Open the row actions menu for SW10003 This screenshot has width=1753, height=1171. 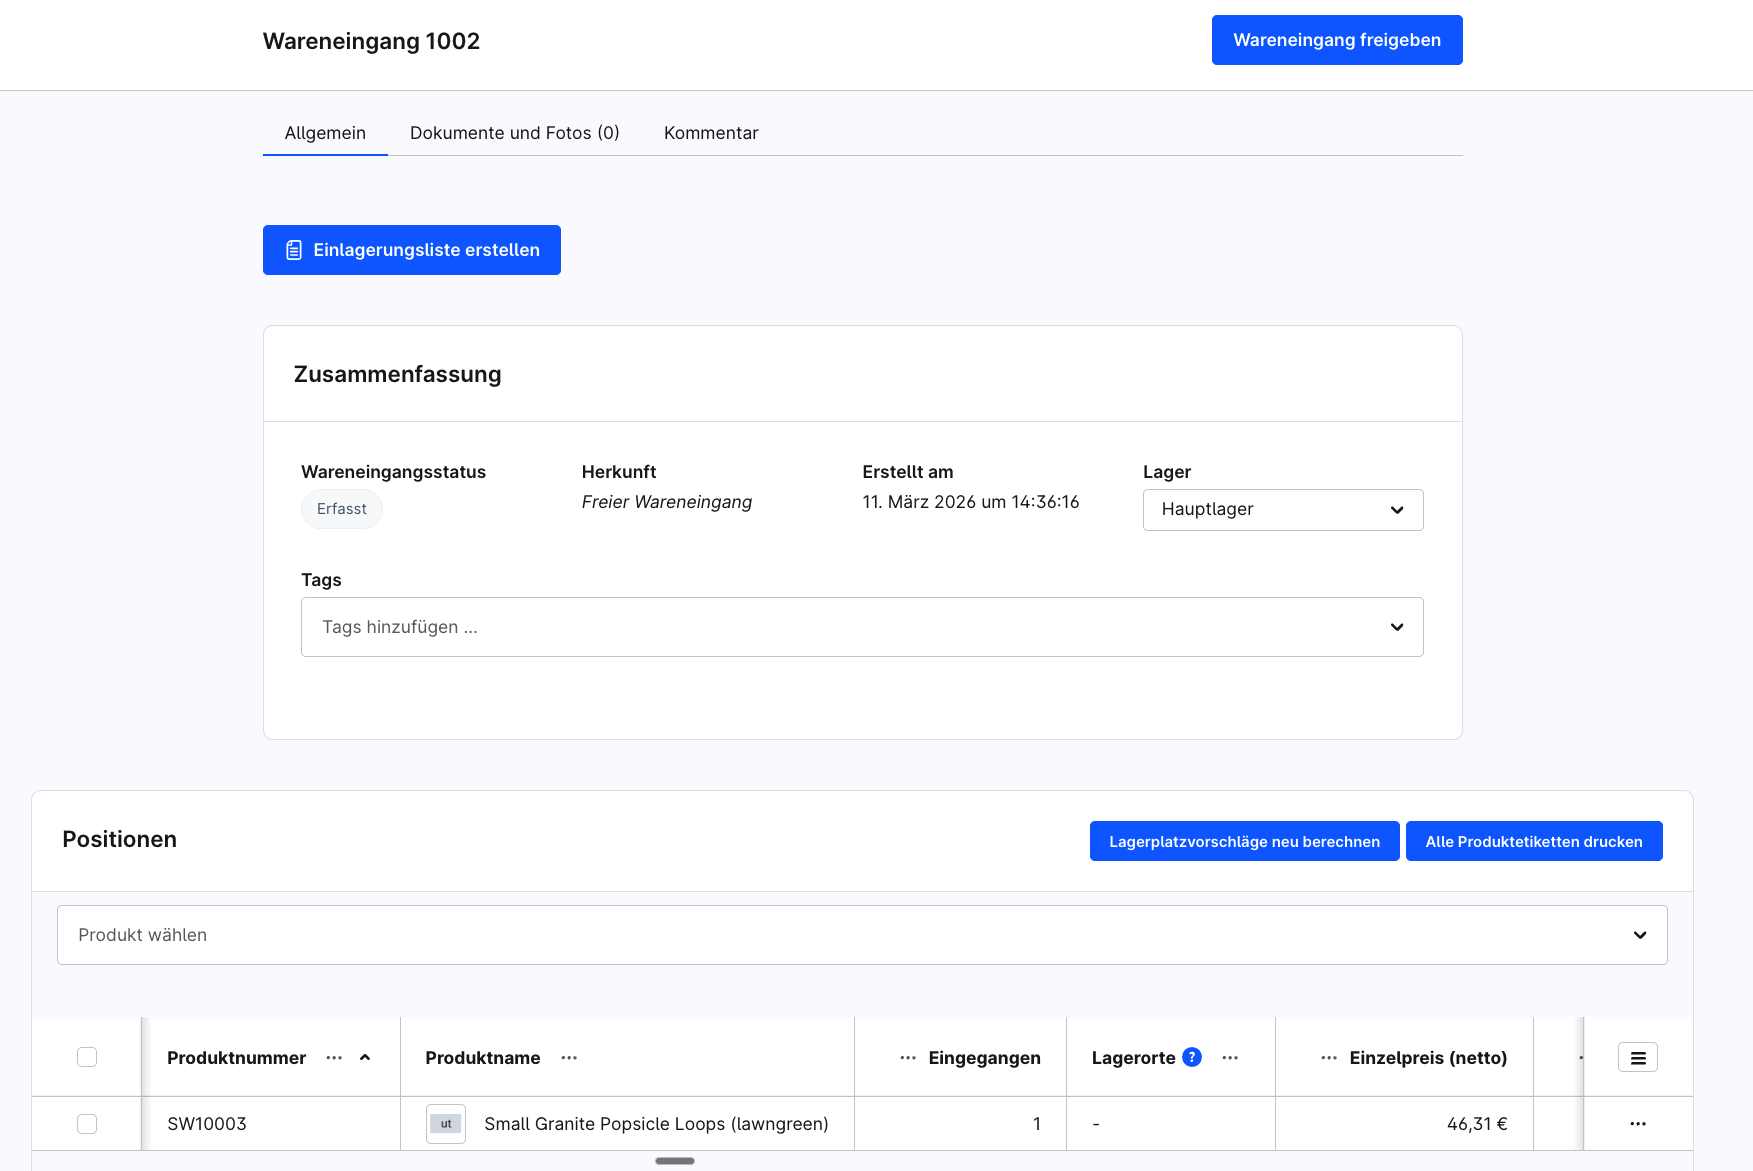(x=1637, y=1124)
